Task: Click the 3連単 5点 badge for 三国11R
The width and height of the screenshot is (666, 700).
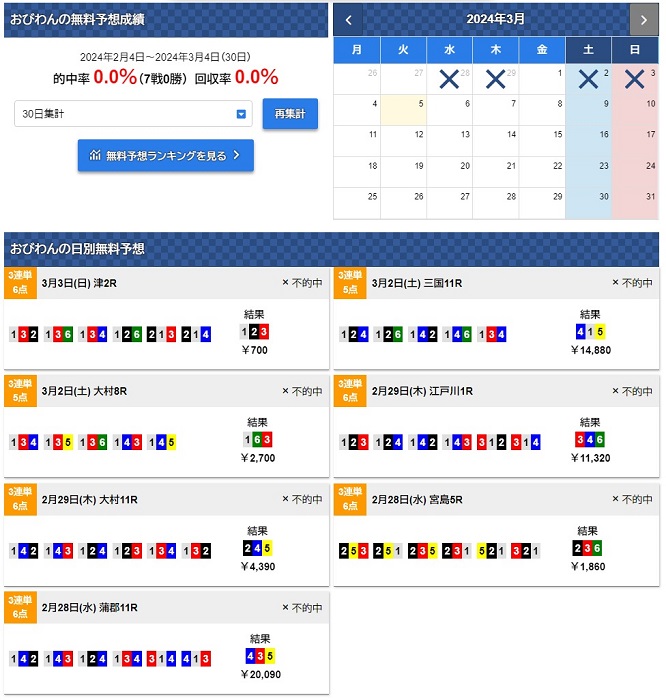Action: [350, 283]
